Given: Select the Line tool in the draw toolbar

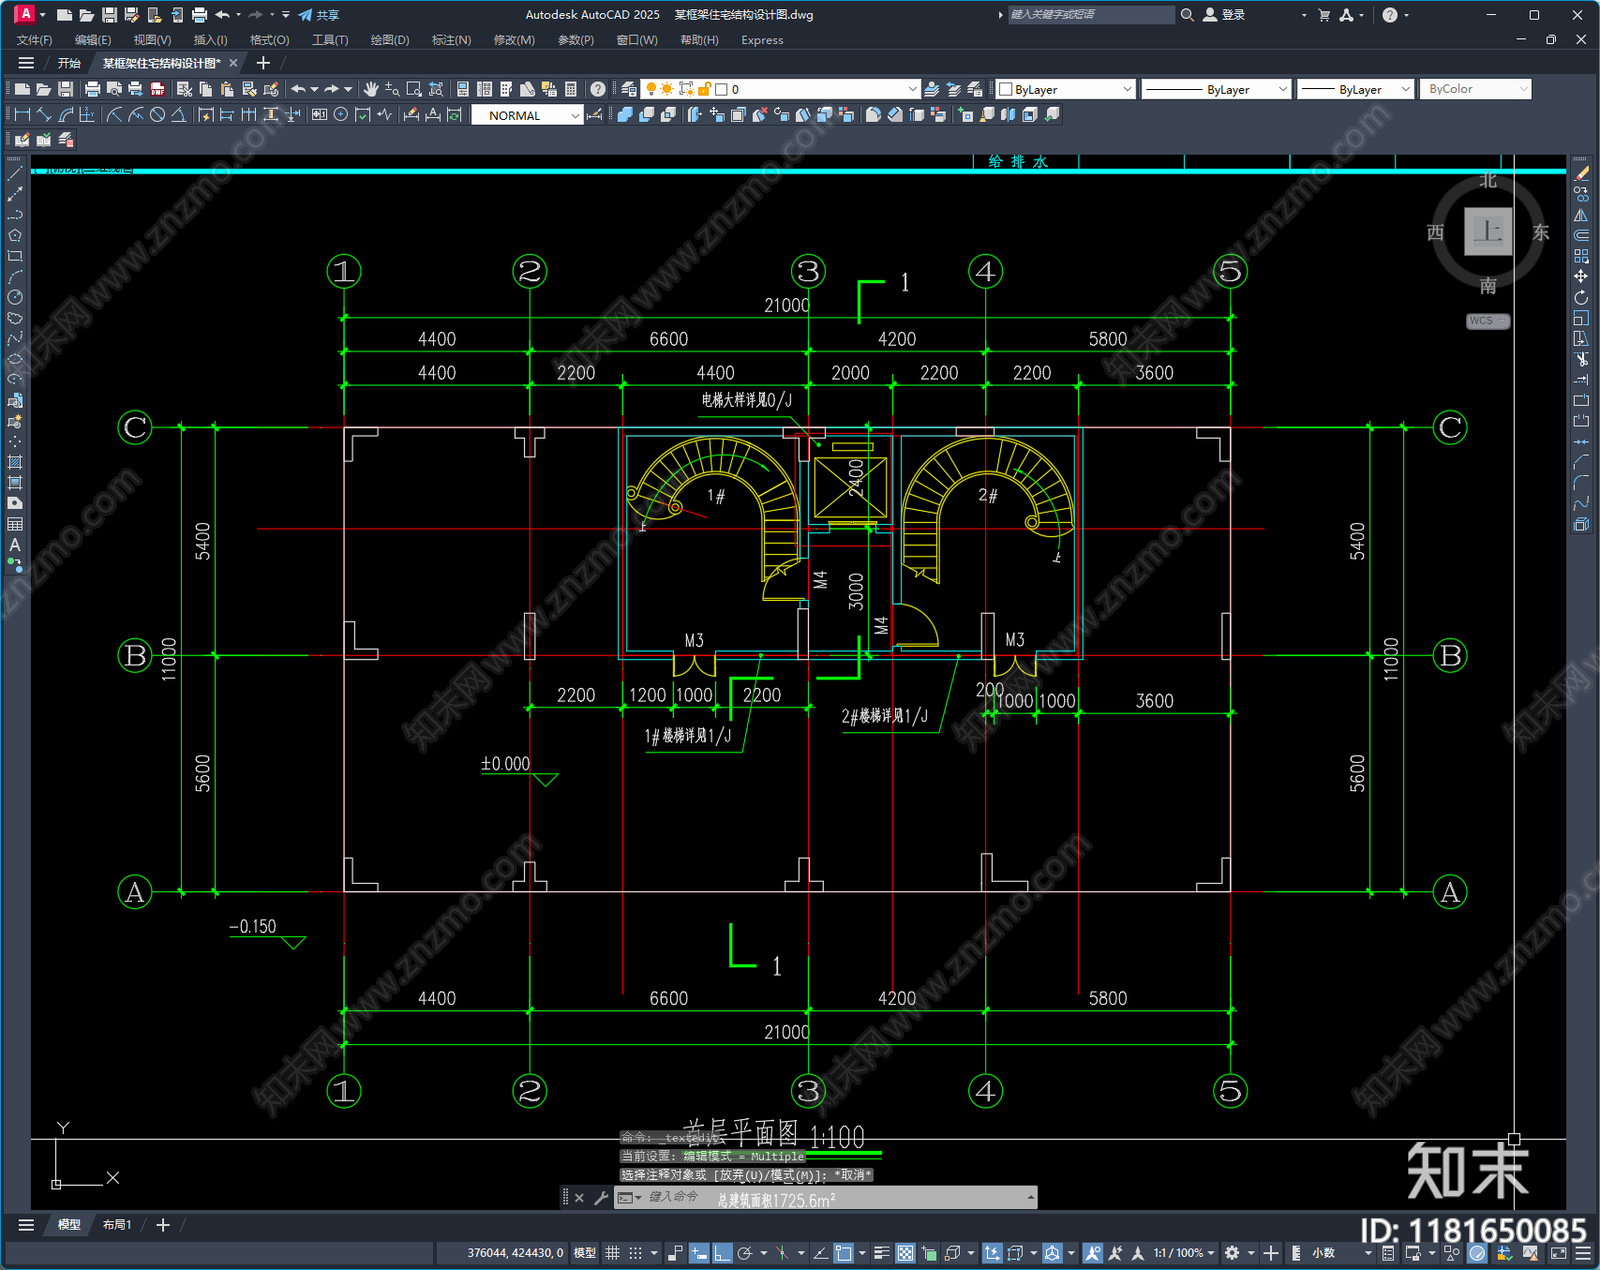Looking at the screenshot, I should tap(15, 174).
